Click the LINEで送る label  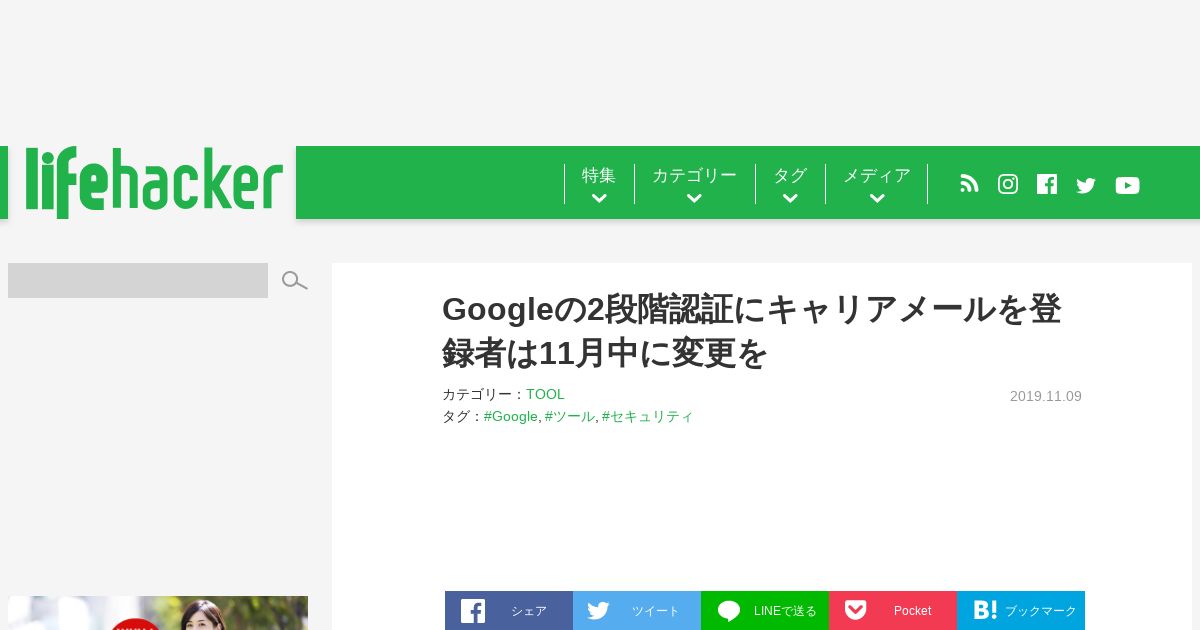[785, 611]
